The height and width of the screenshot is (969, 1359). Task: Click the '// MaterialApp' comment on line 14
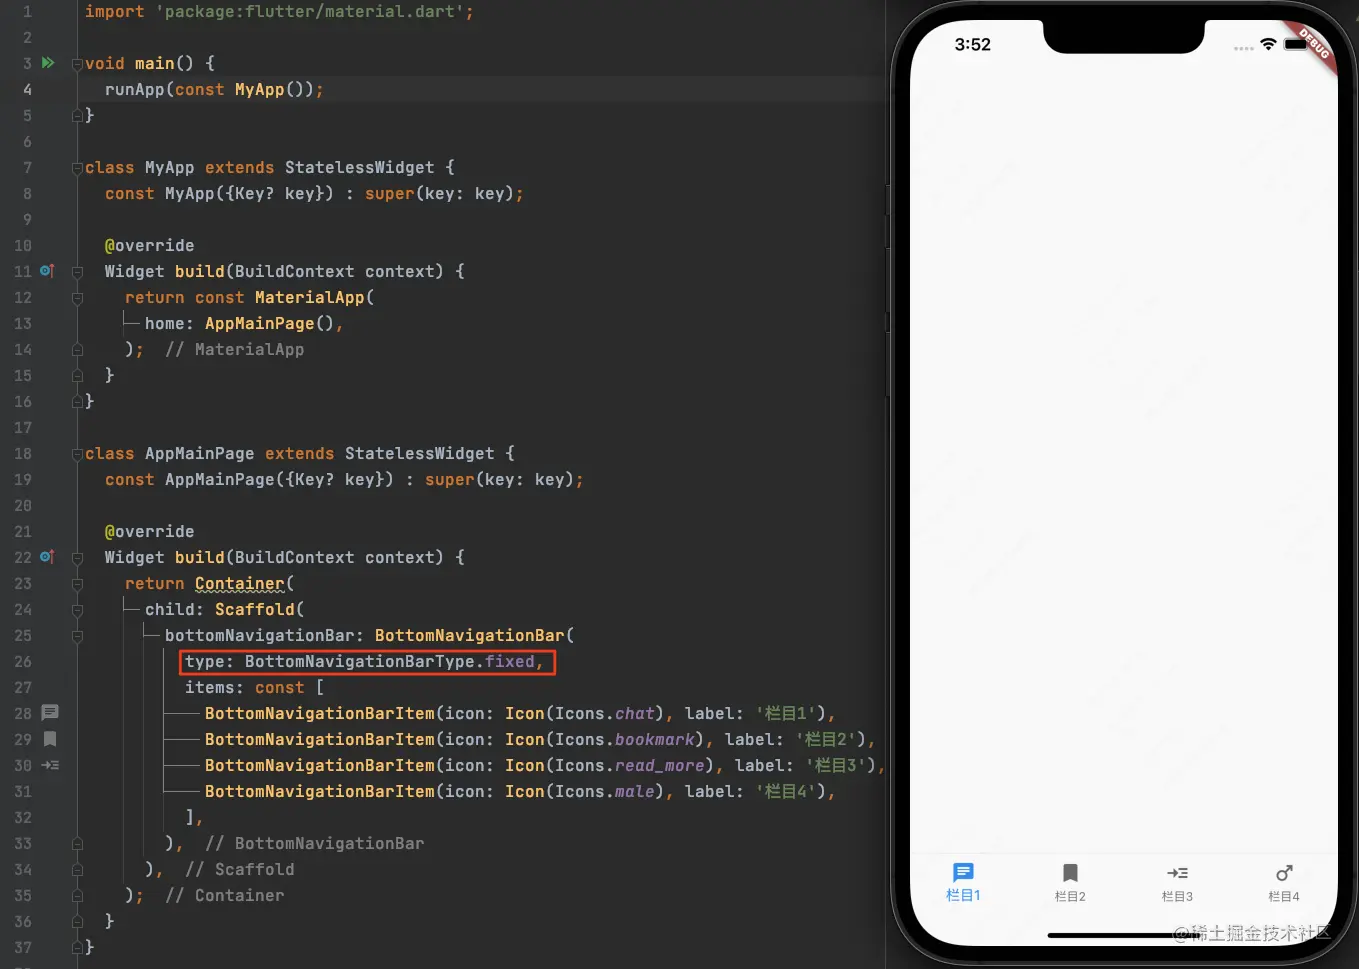coord(234,349)
